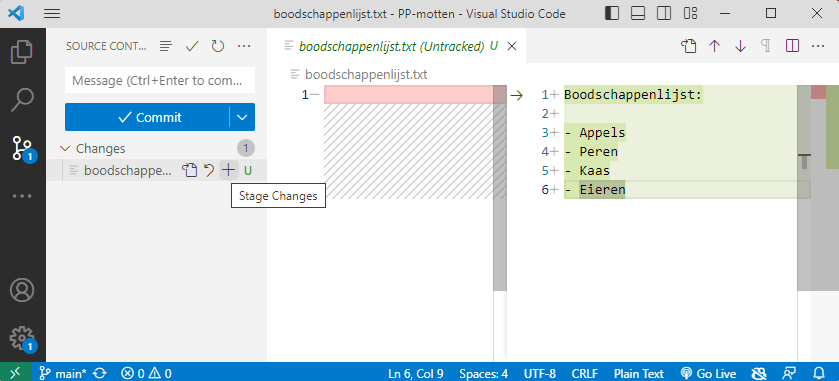Go to previous change arrow in editor toolbar

pyautogui.click(x=714, y=47)
